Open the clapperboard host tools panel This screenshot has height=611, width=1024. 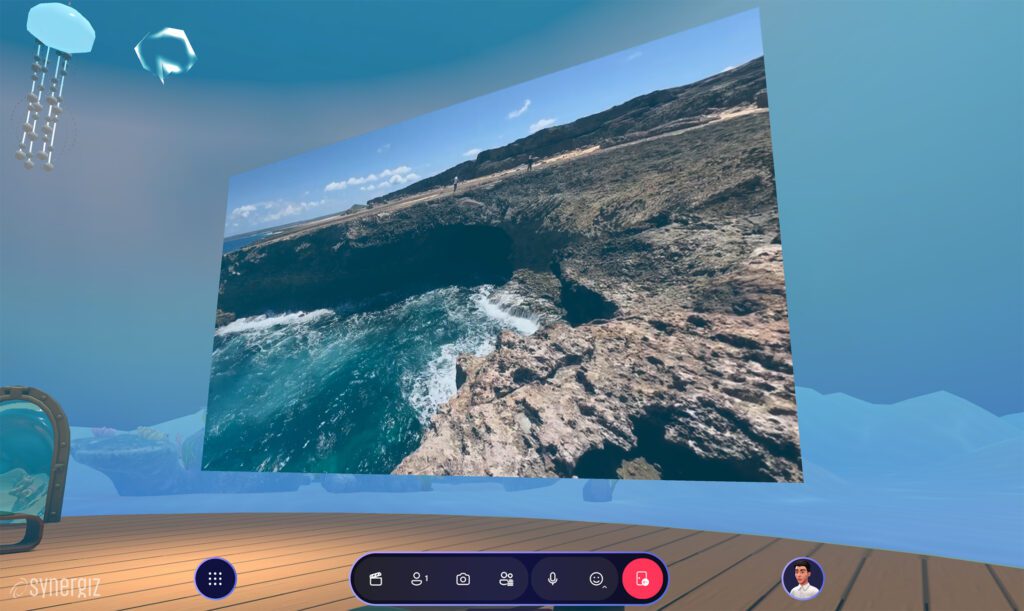[376, 579]
